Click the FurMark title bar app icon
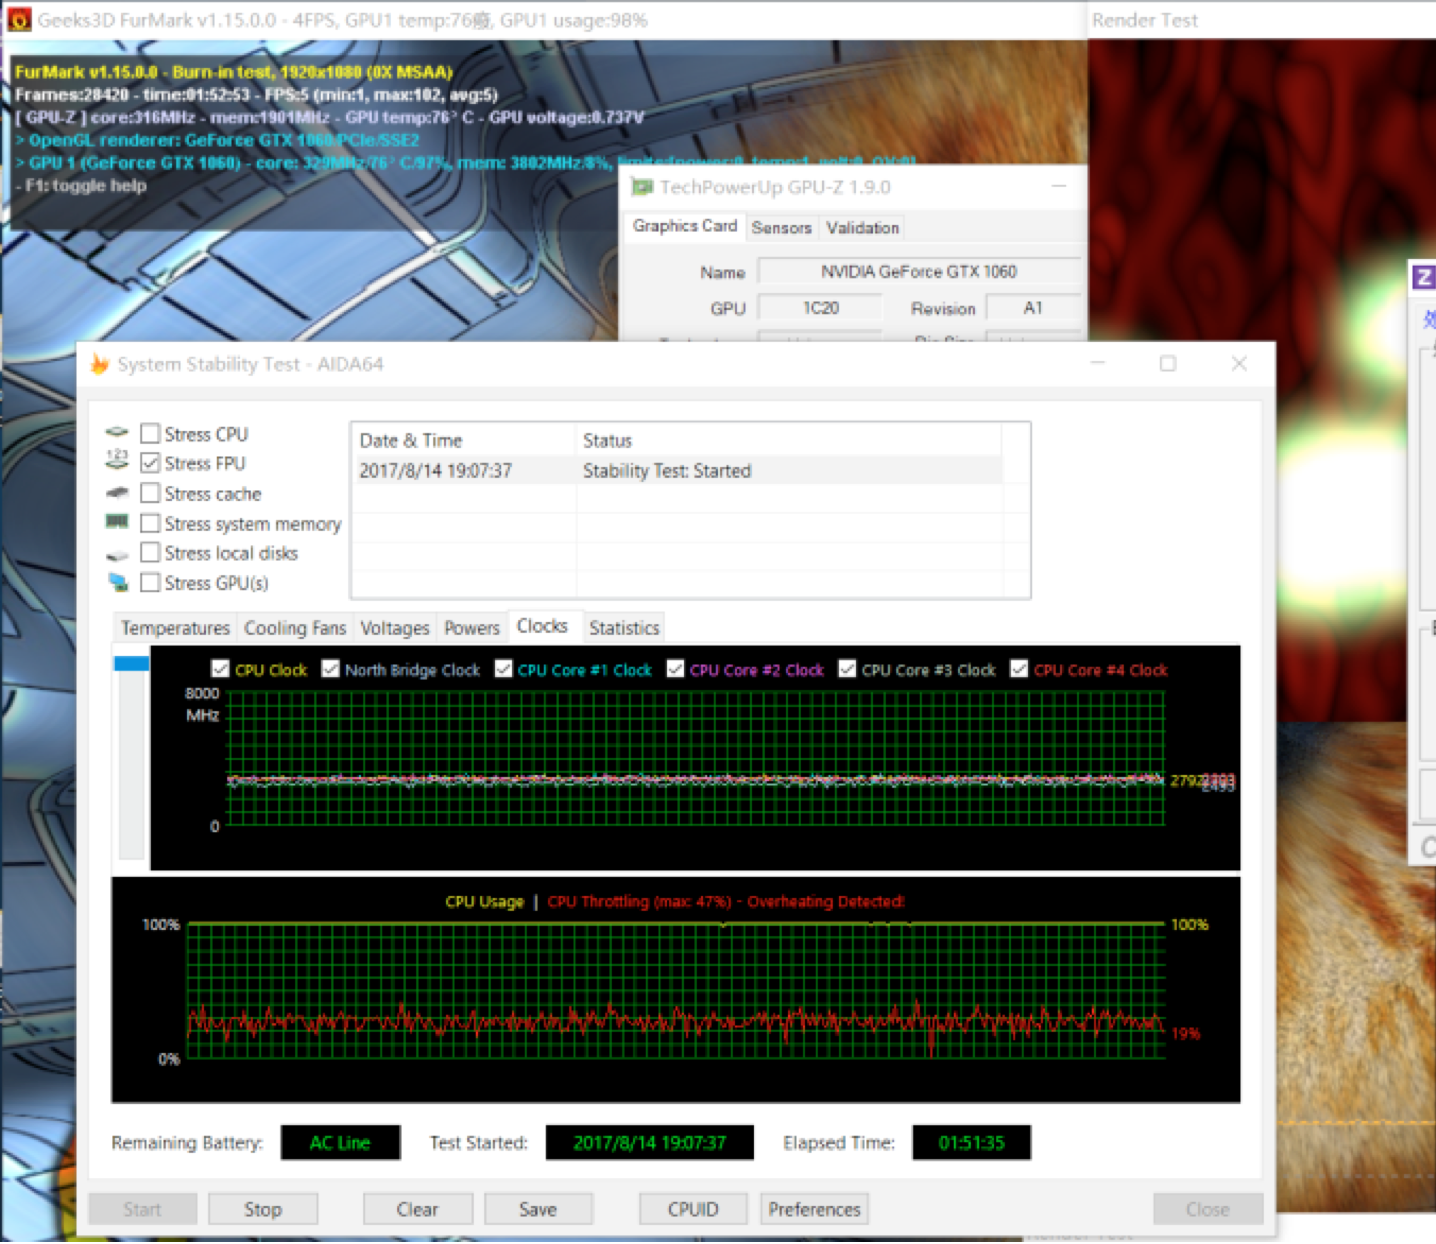This screenshot has width=1436, height=1244. point(19,19)
